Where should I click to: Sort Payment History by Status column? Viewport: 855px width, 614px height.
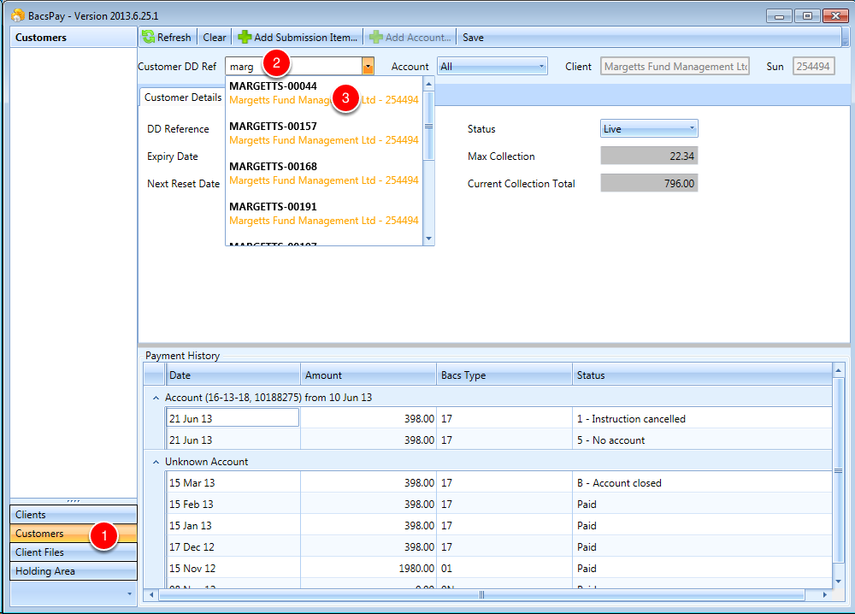pyautogui.click(x=702, y=375)
